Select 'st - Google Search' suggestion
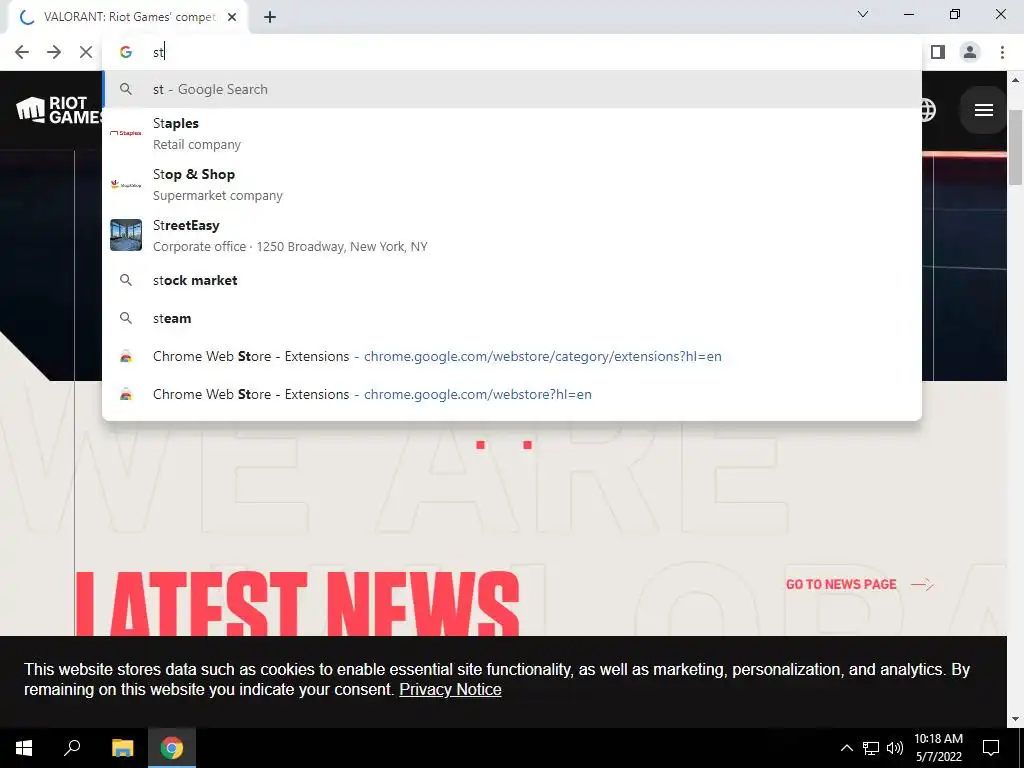This screenshot has width=1024, height=768. pyautogui.click(x=512, y=89)
